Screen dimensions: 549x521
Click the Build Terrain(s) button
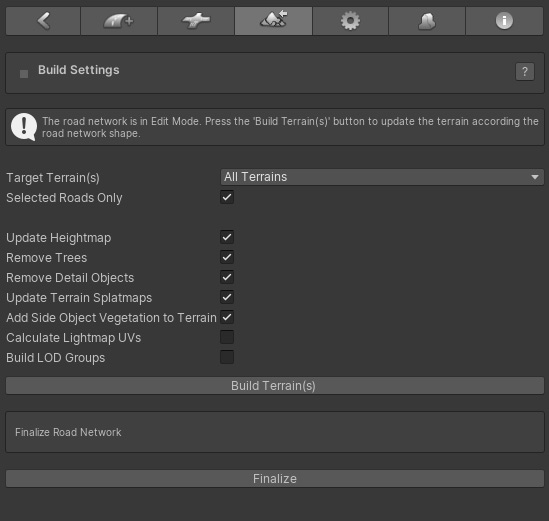275,385
